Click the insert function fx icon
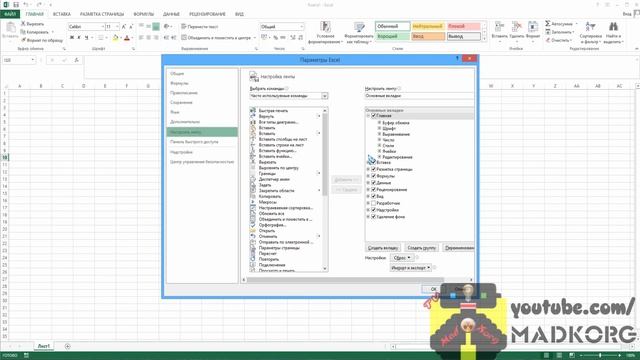640x360 pixels. [x=76, y=60]
